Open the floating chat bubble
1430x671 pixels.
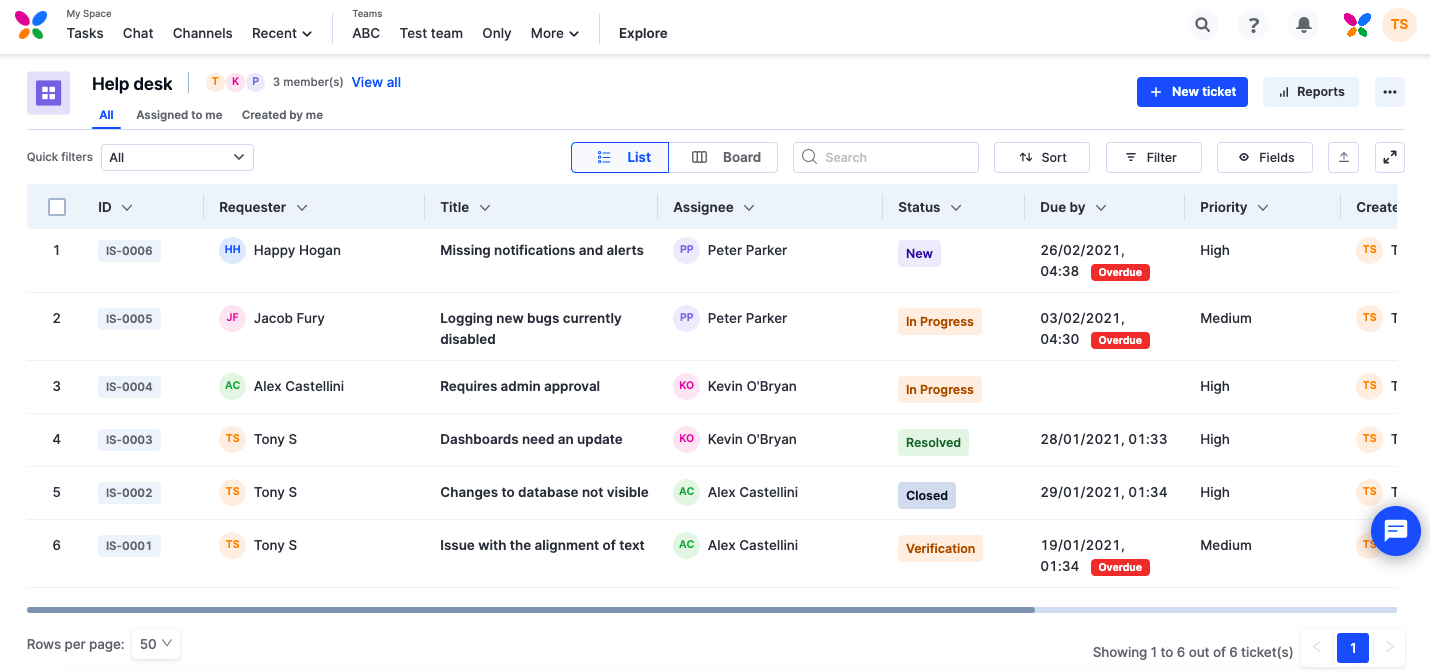pos(1396,531)
